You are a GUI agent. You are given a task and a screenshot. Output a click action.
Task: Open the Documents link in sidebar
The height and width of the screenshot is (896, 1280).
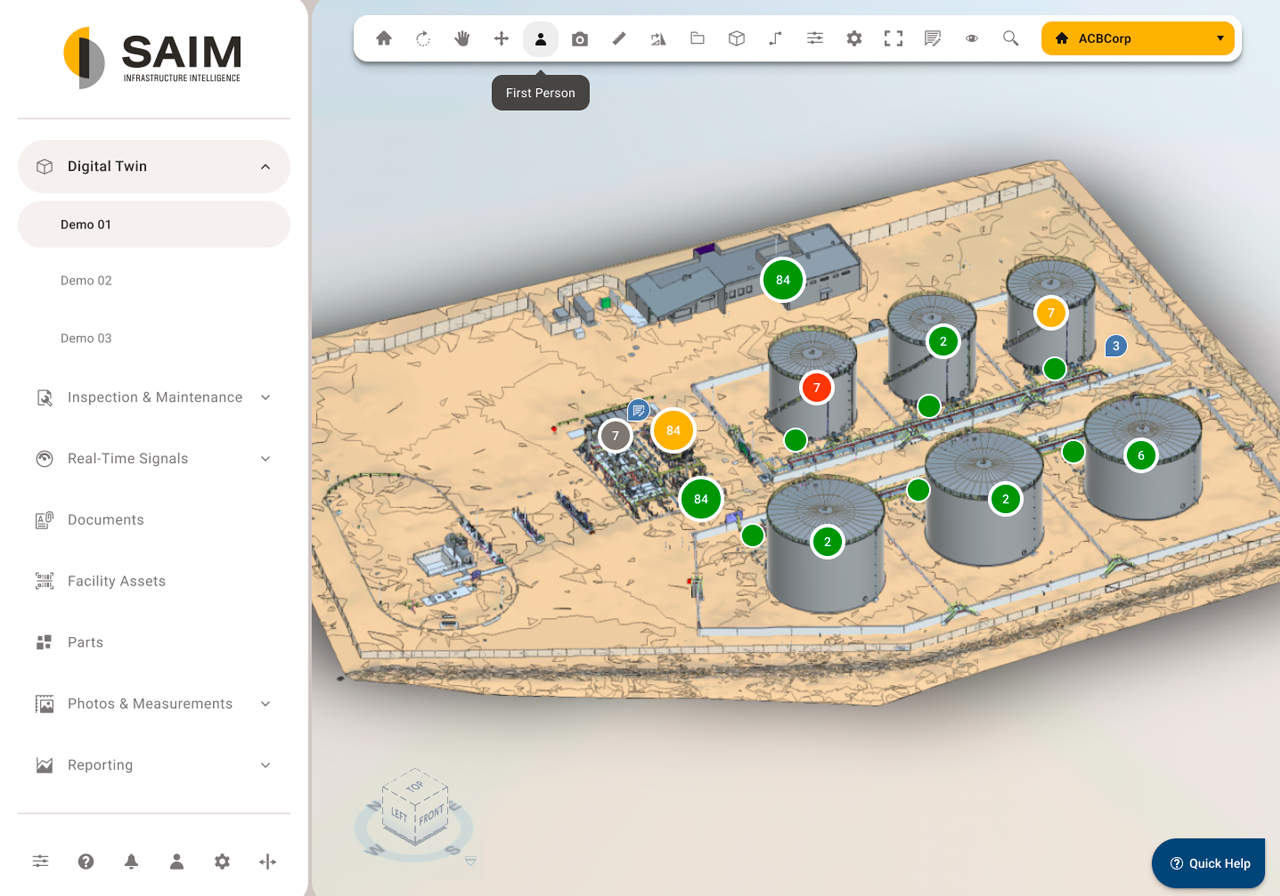pos(105,520)
